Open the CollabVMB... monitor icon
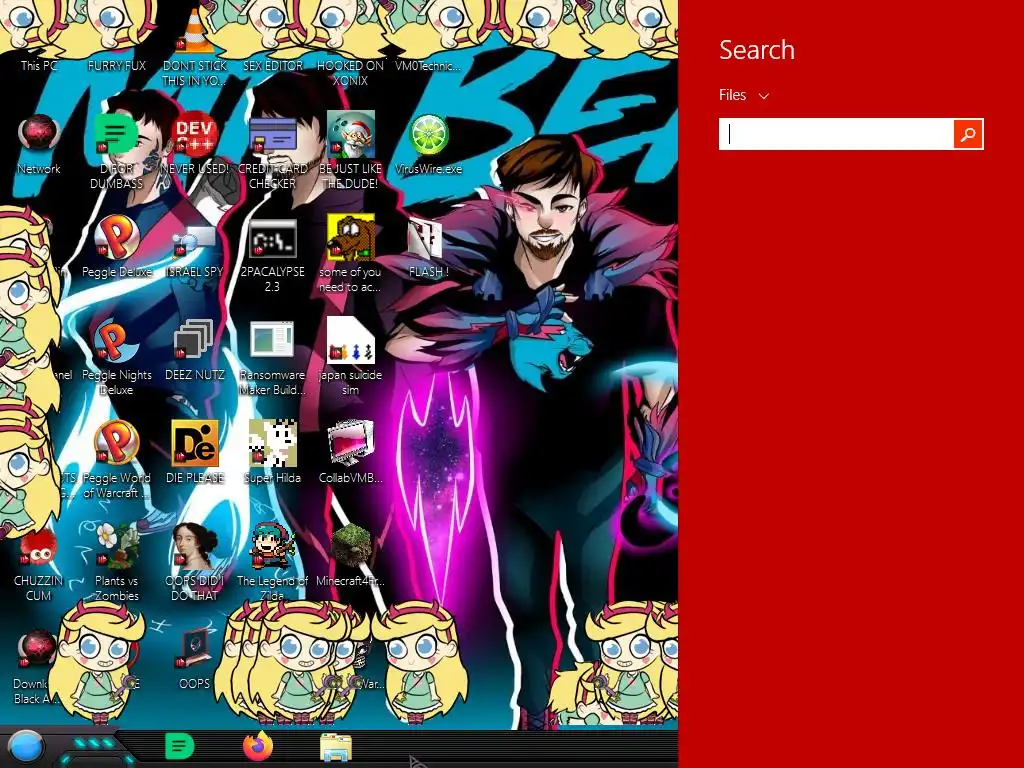 click(x=351, y=452)
